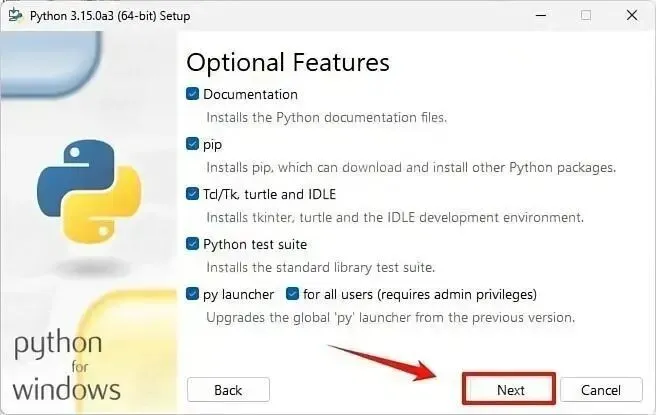The image size is (656, 415).
Task: Click the Optional Features heading
Action: (288, 63)
